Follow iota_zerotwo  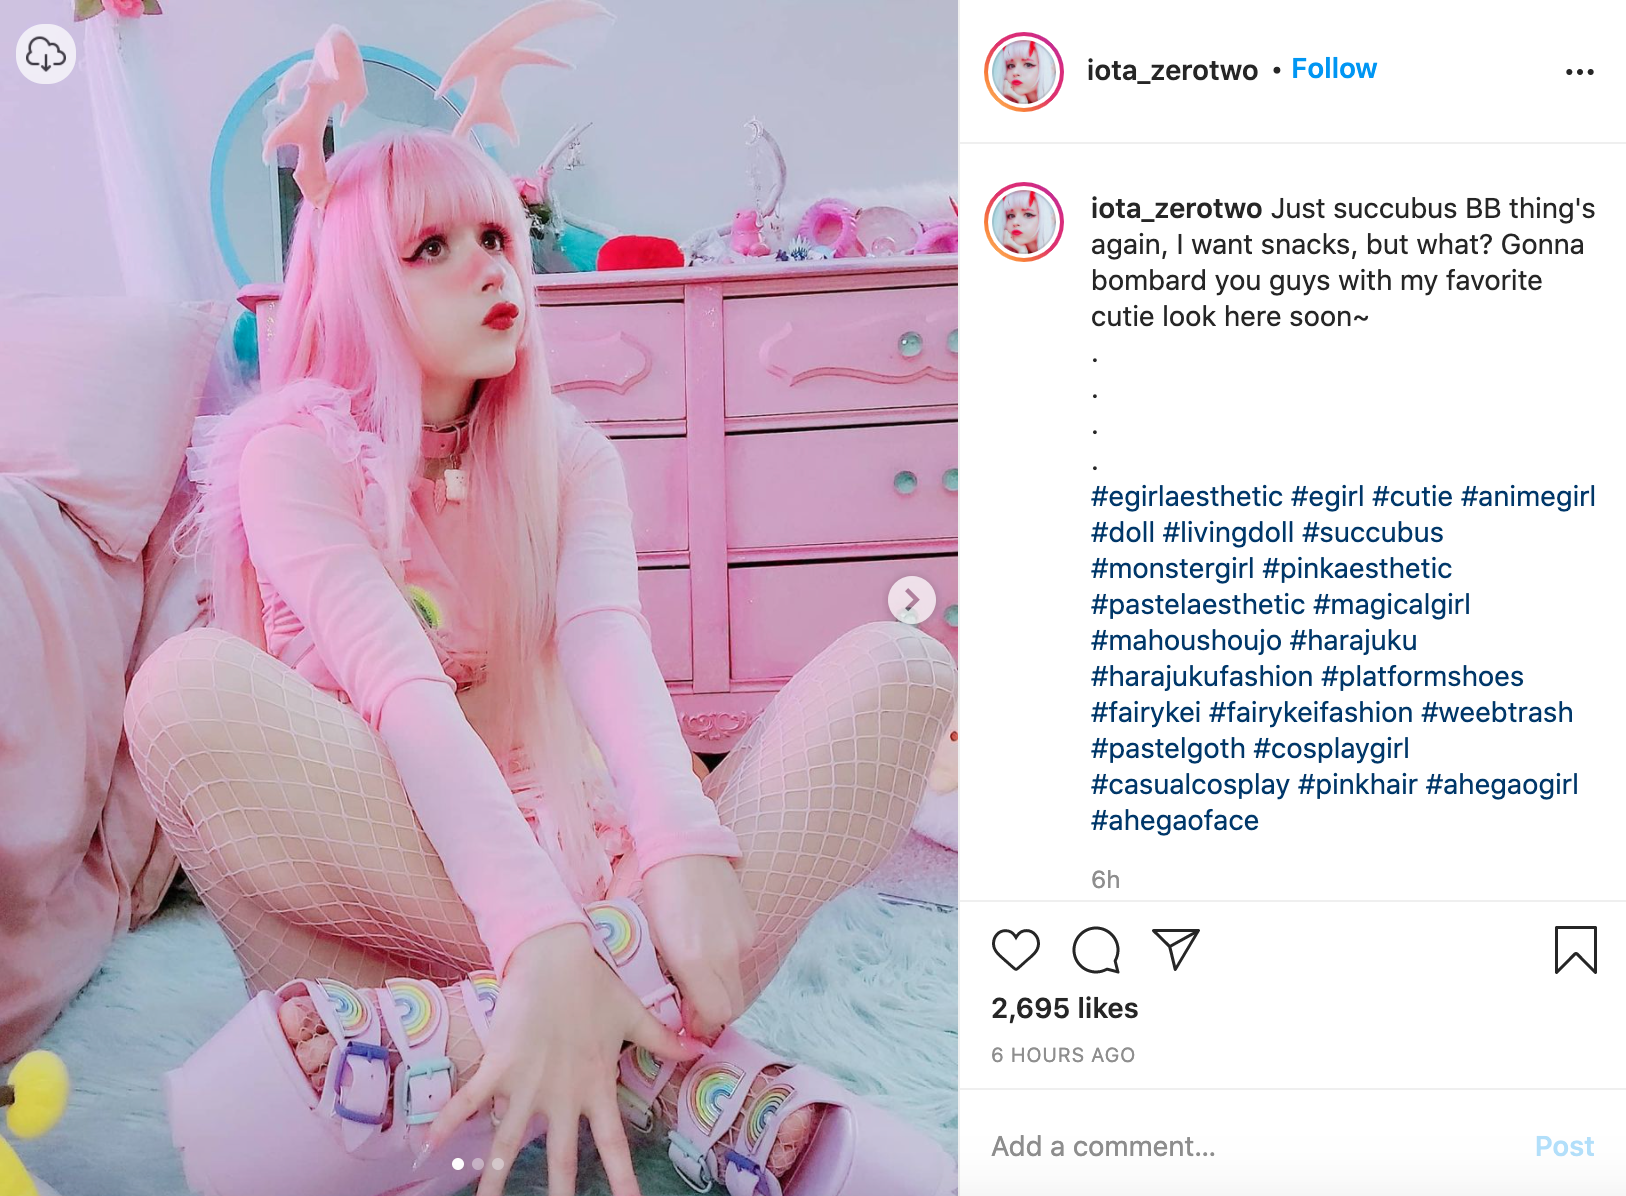click(1334, 68)
